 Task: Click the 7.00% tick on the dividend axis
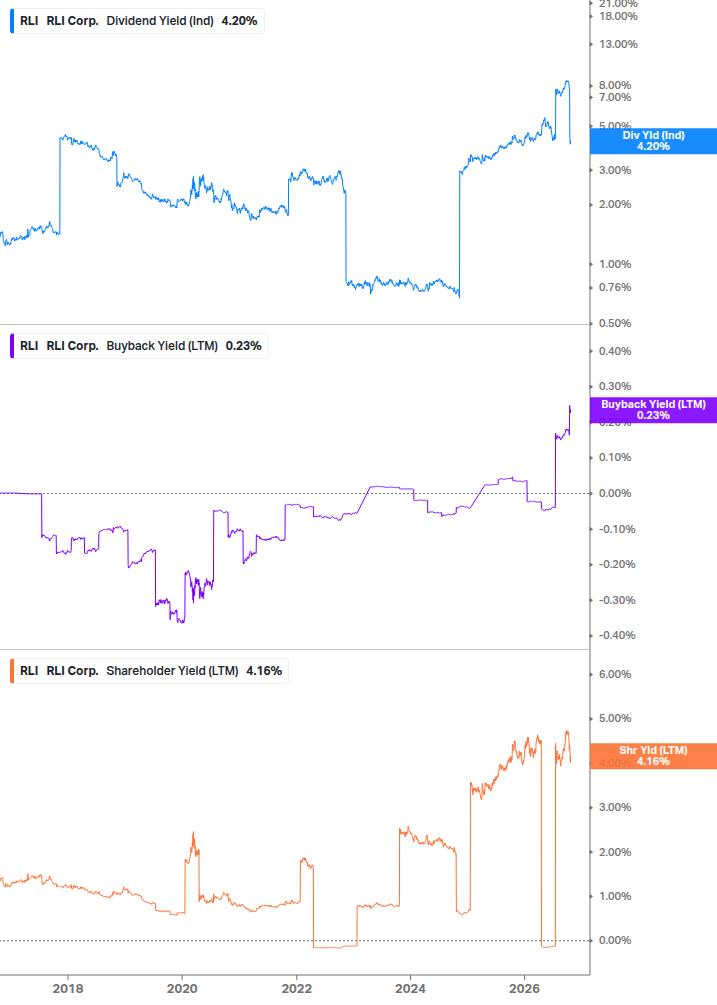(x=615, y=97)
